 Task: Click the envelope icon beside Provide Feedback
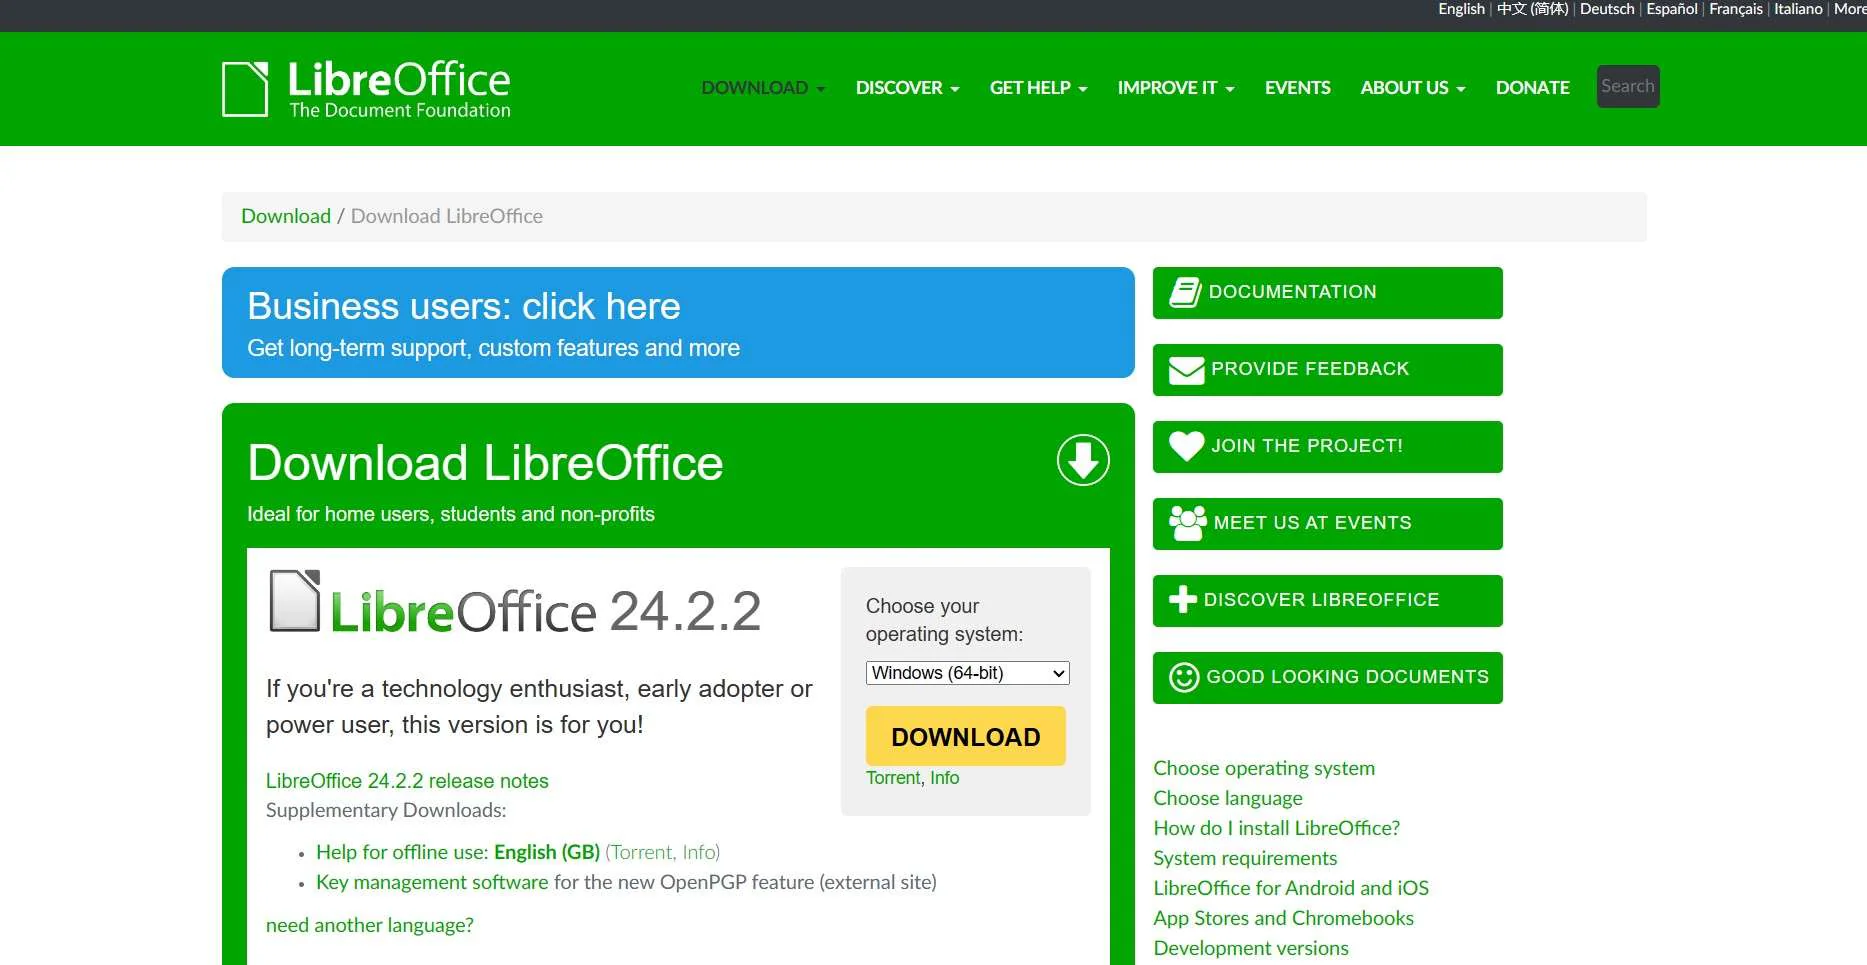[1187, 370]
